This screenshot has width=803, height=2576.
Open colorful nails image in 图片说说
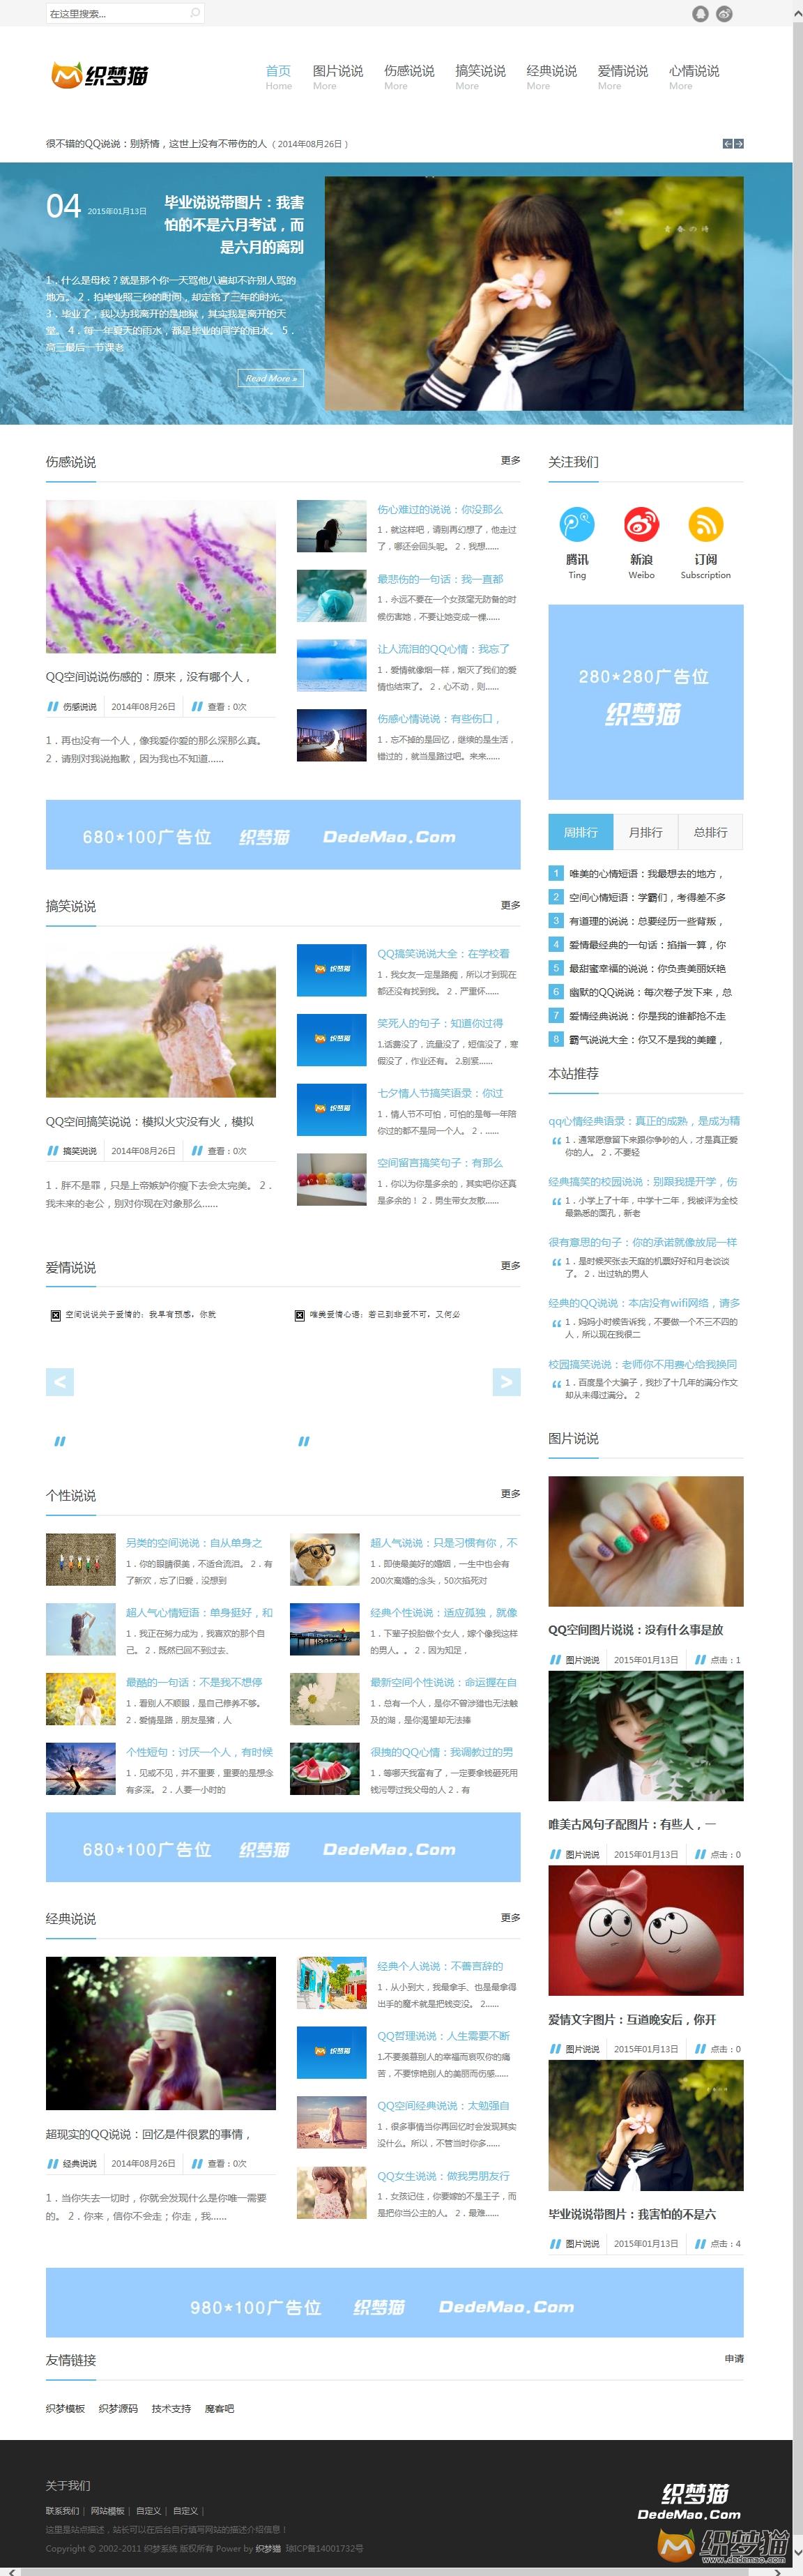coord(645,1541)
